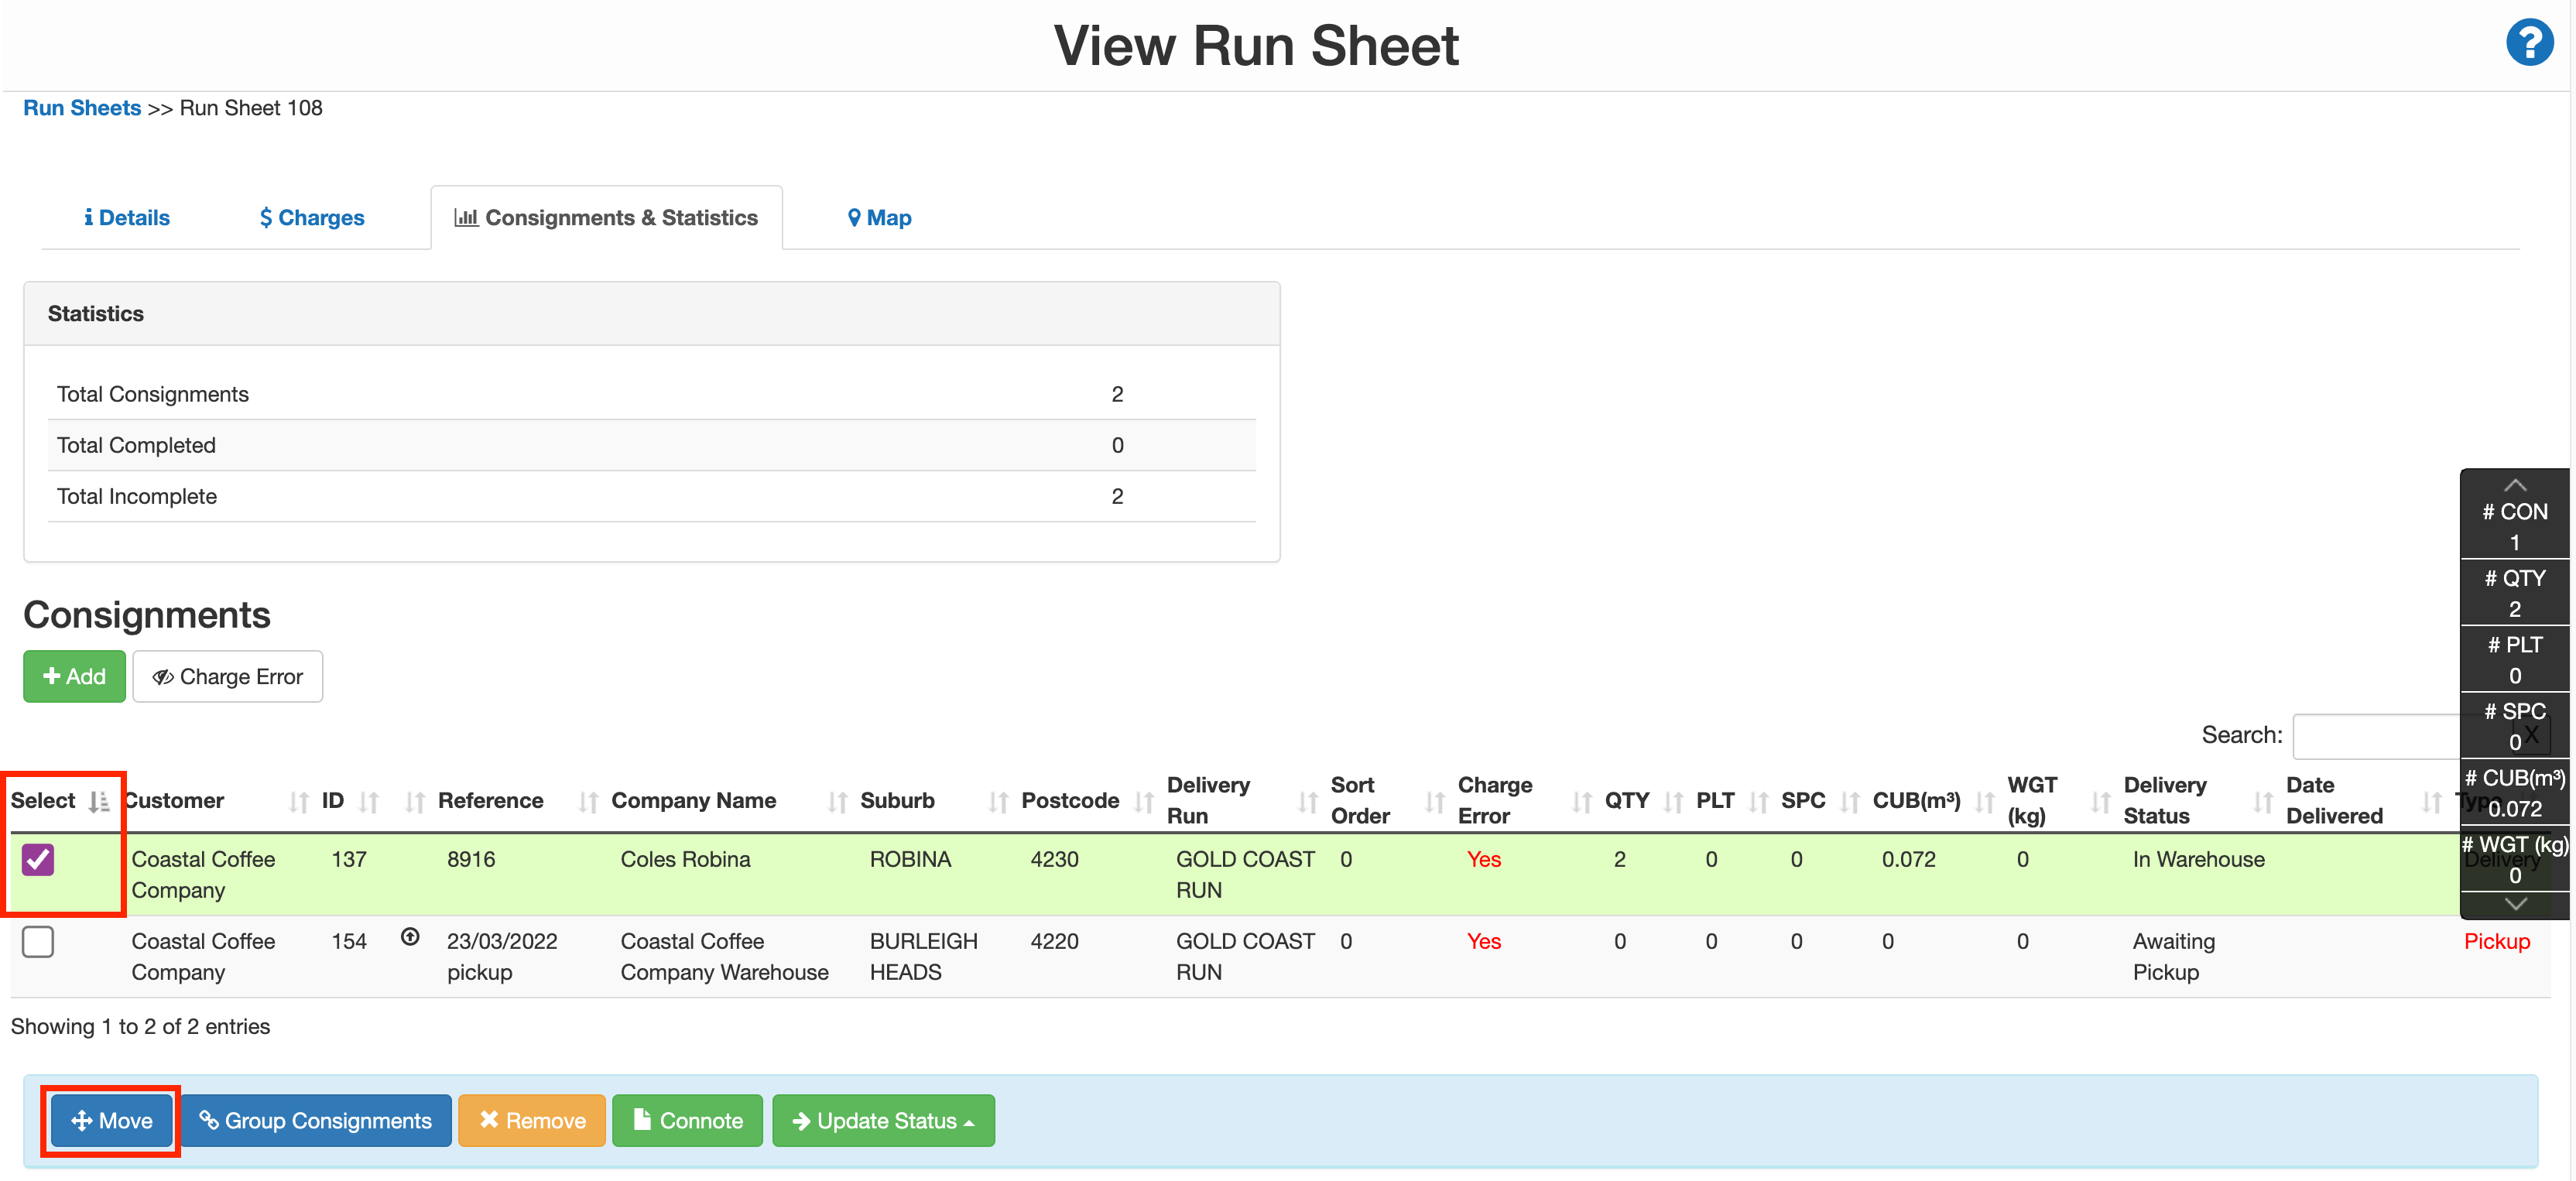The height and width of the screenshot is (1181, 2576).
Task: Switch to the Details tab
Action: pos(127,217)
